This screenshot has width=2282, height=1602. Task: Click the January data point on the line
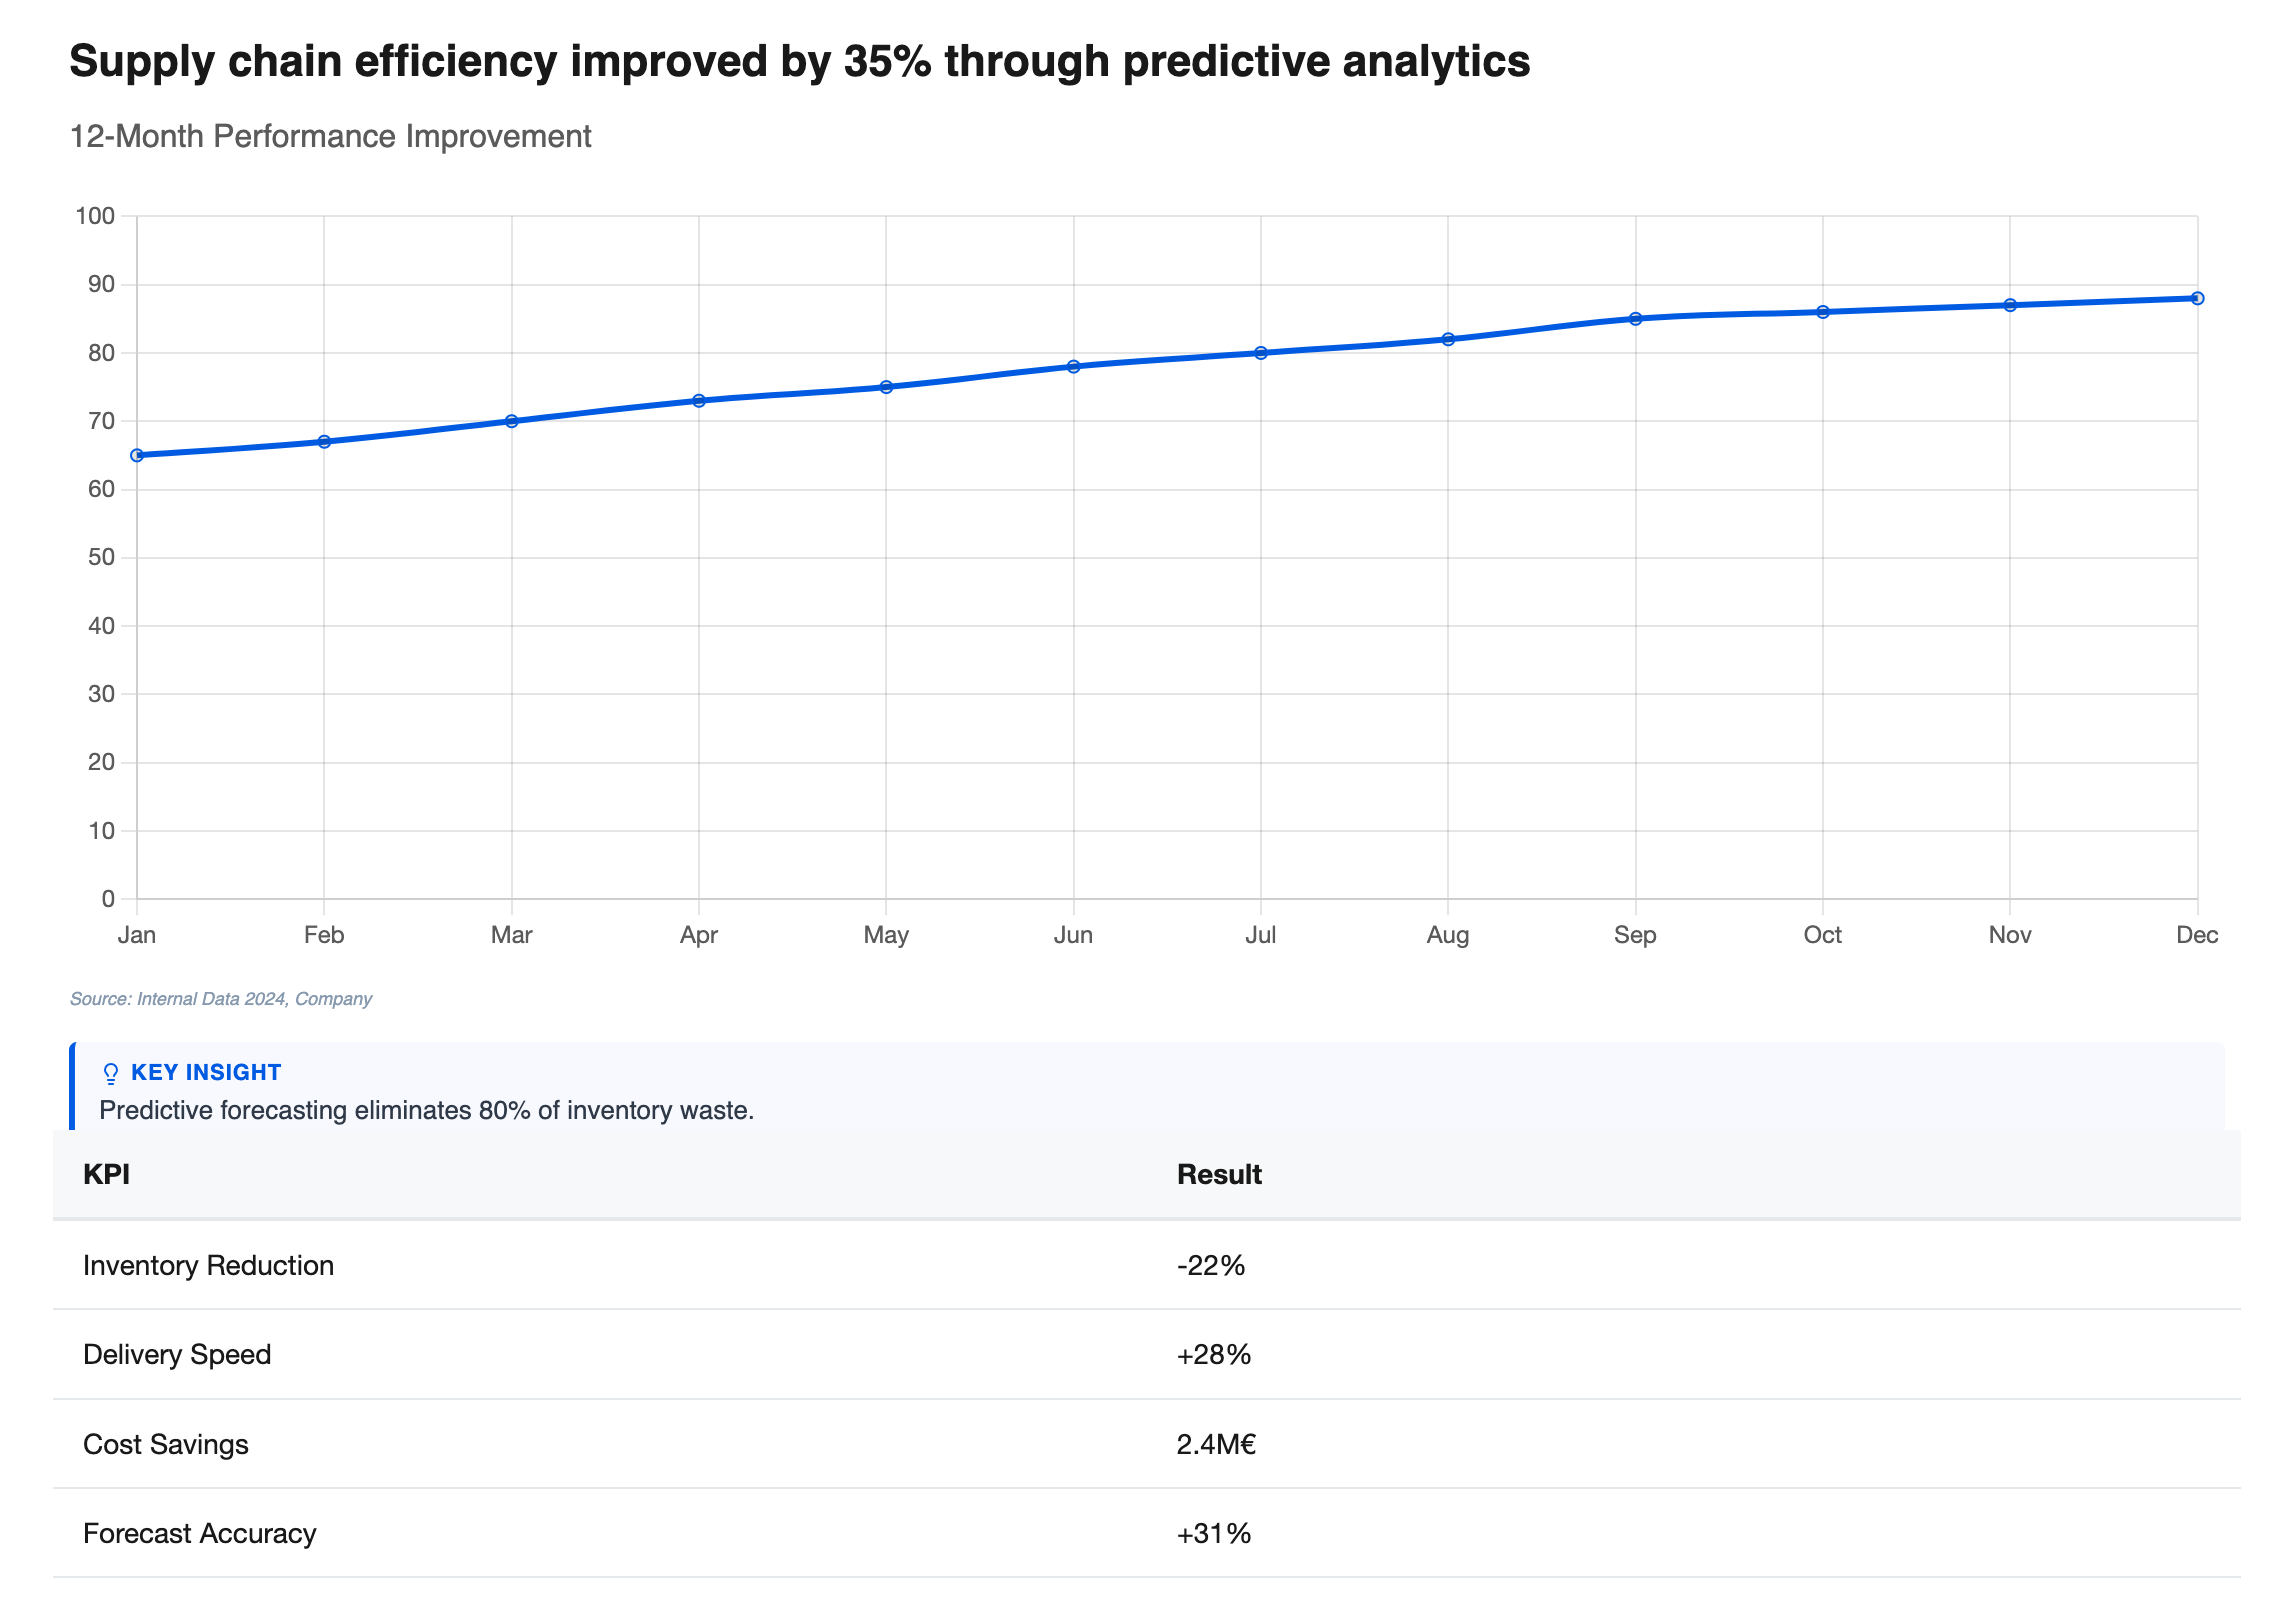coord(138,455)
